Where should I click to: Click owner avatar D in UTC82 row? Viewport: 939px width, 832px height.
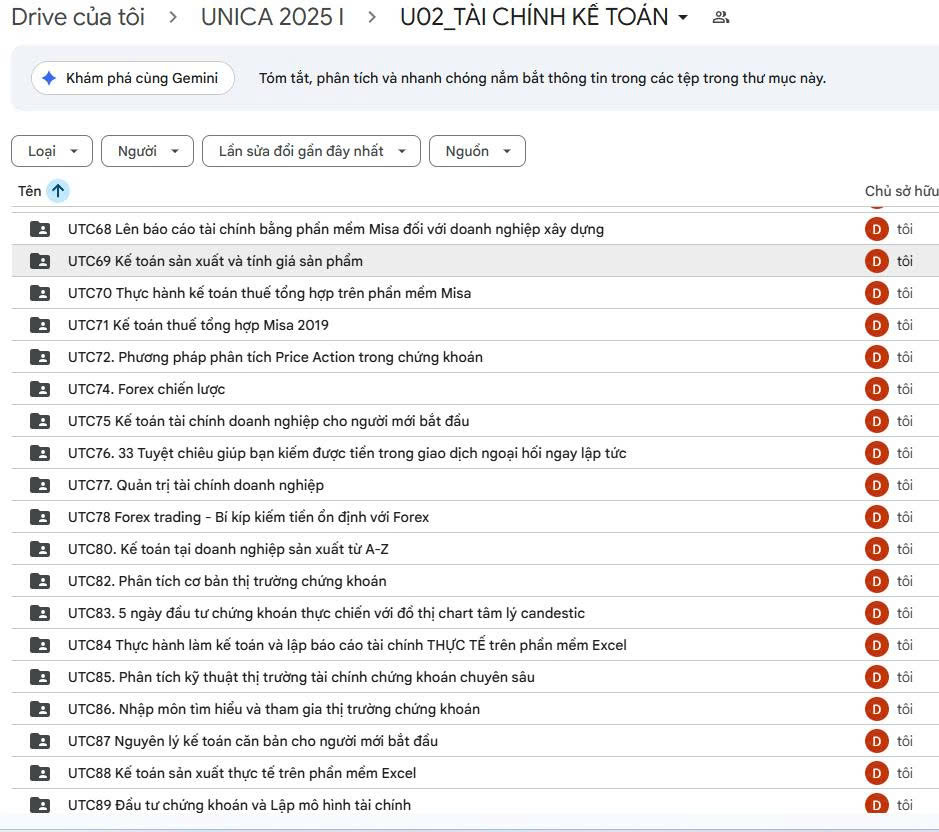click(876, 581)
